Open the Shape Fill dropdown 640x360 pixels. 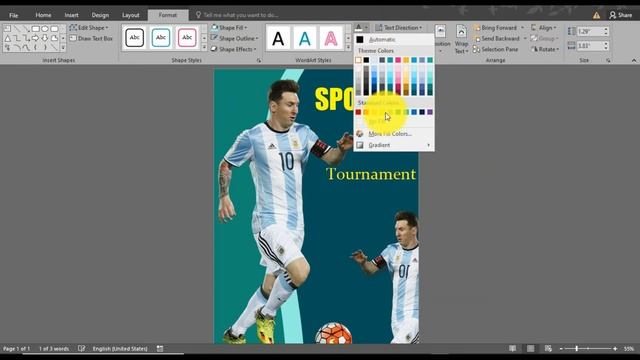[229, 28]
